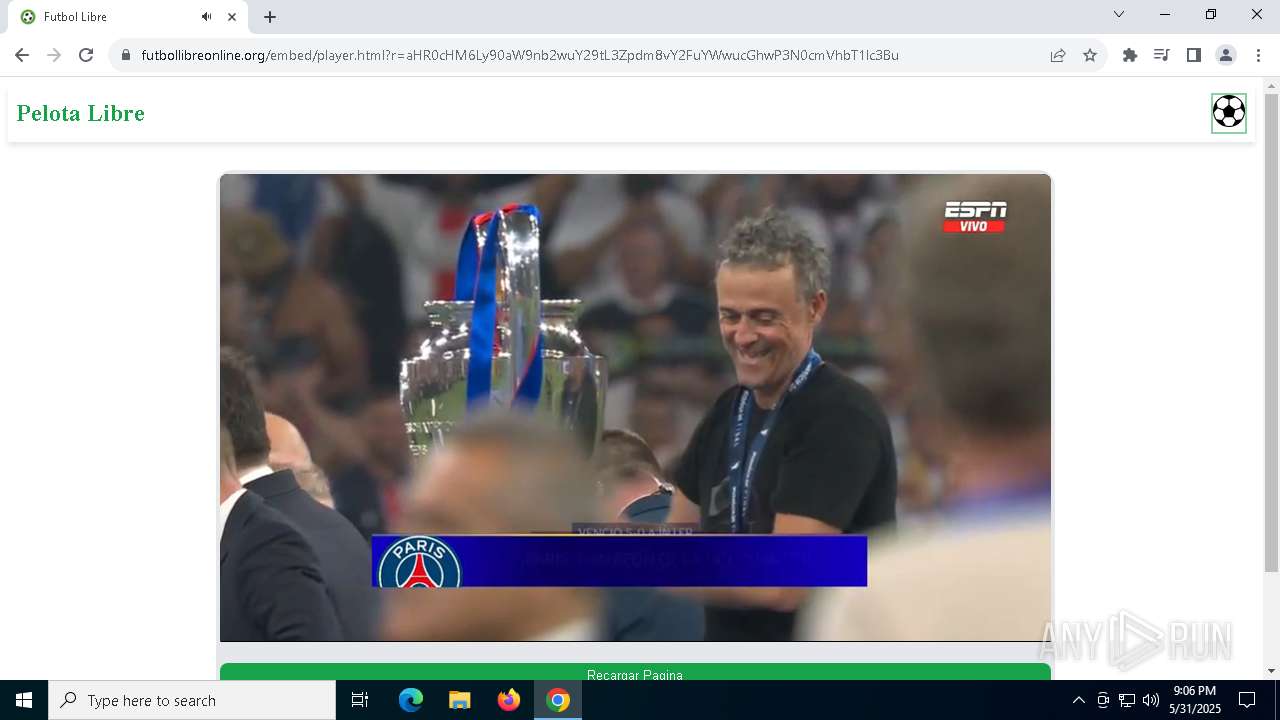Click the browser forward arrow

[x=54, y=55]
